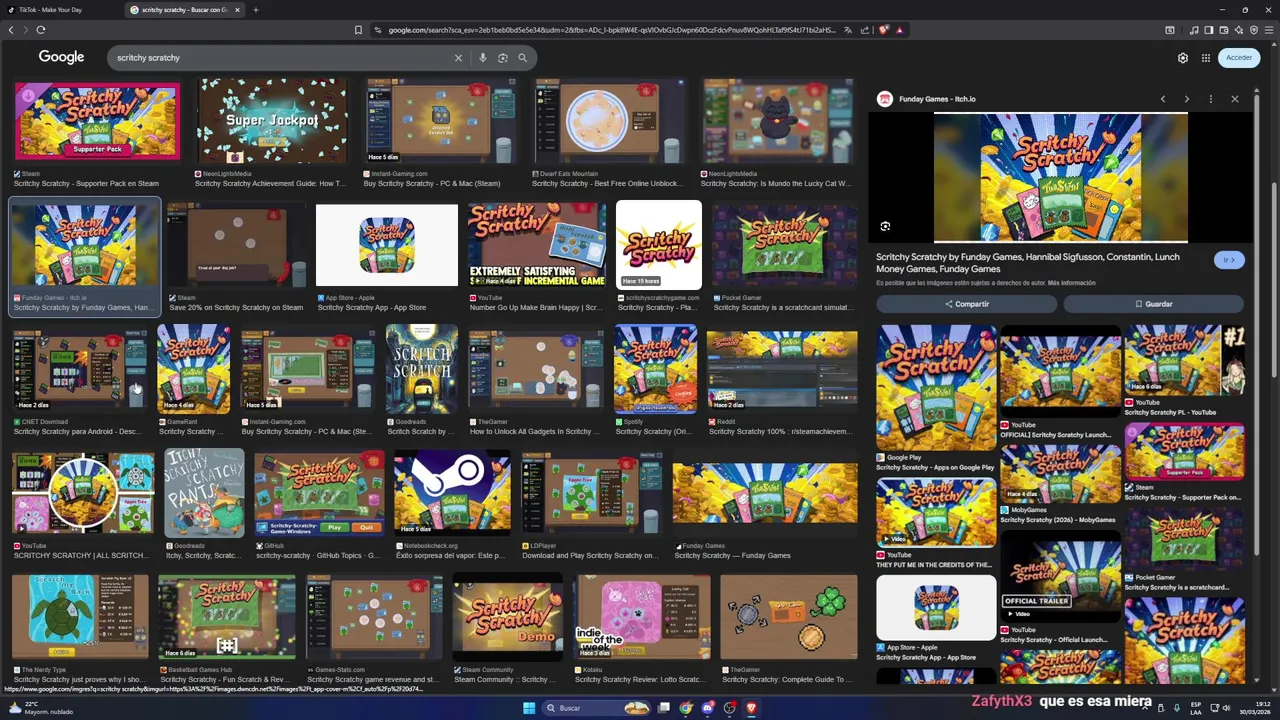This screenshot has width=1280, height=720.
Task: Bookmark this page icon in address bar
Action: [x=358, y=30]
